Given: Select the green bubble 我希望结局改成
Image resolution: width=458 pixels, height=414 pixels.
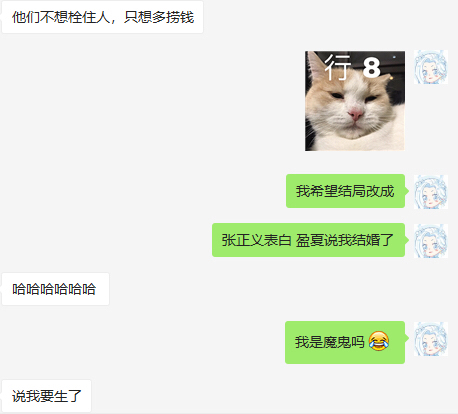Looking at the screenshot, I should tap(345, 191).
